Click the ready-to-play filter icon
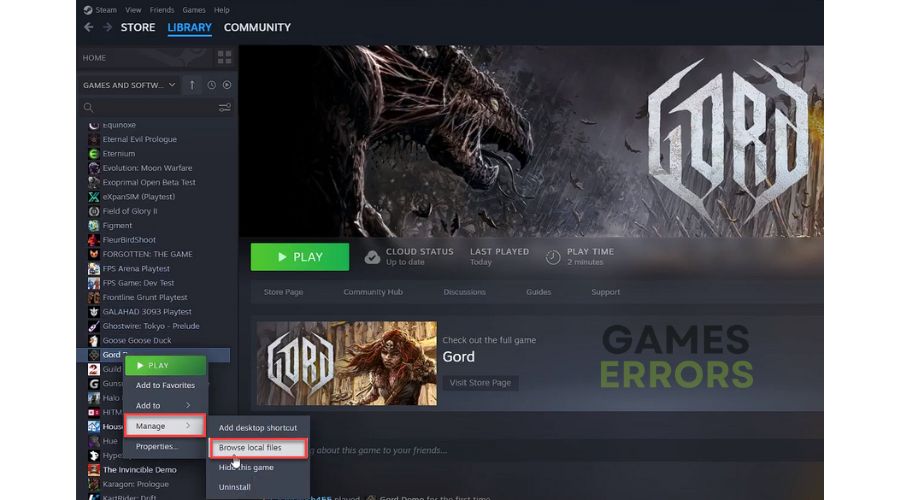The height and width of the screenshot is (500, 900). (227, 85)
